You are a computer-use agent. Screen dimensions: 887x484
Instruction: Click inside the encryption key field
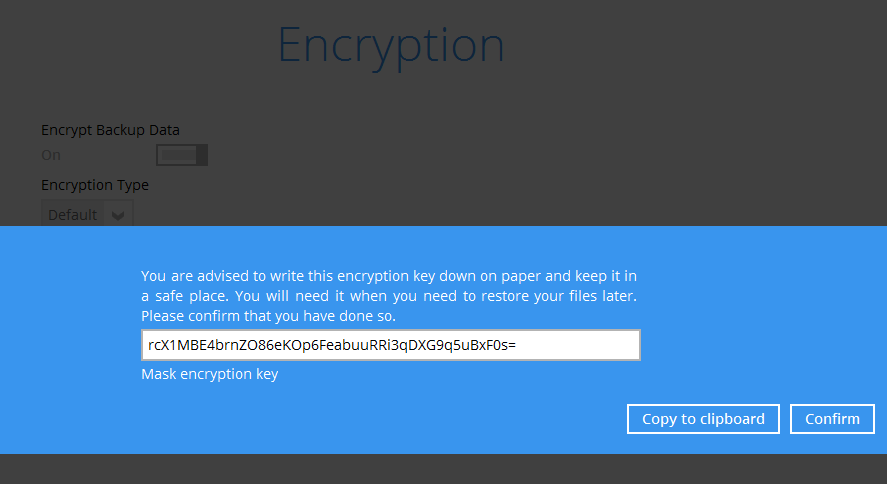[390, 345]
